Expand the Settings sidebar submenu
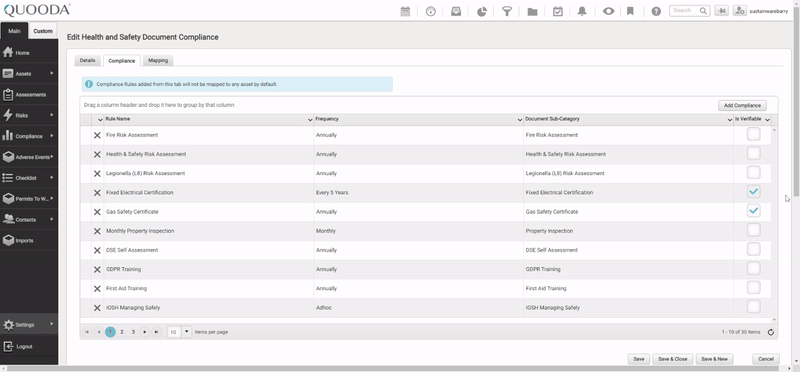Image resolution: width=800 pixels, height=372 pixels. pyautogui.click(x=52, y=324)
